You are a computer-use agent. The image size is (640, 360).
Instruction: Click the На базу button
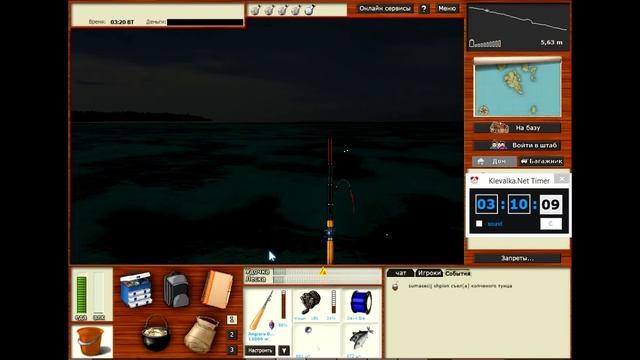click(517, 128)
